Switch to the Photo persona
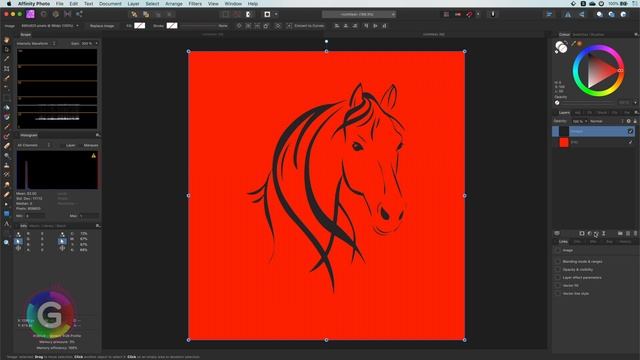Screen dimensions: 640x360 pos(30,14)
